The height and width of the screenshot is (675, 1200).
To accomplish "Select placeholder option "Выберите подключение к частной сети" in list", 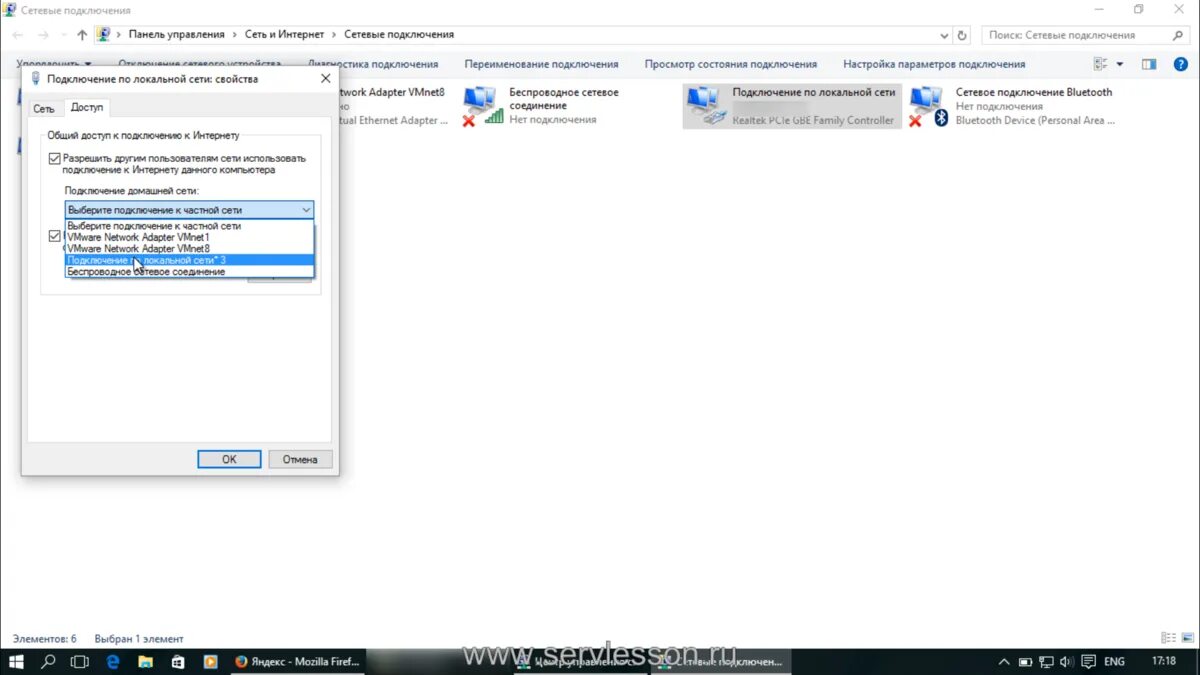I will 190,226.
